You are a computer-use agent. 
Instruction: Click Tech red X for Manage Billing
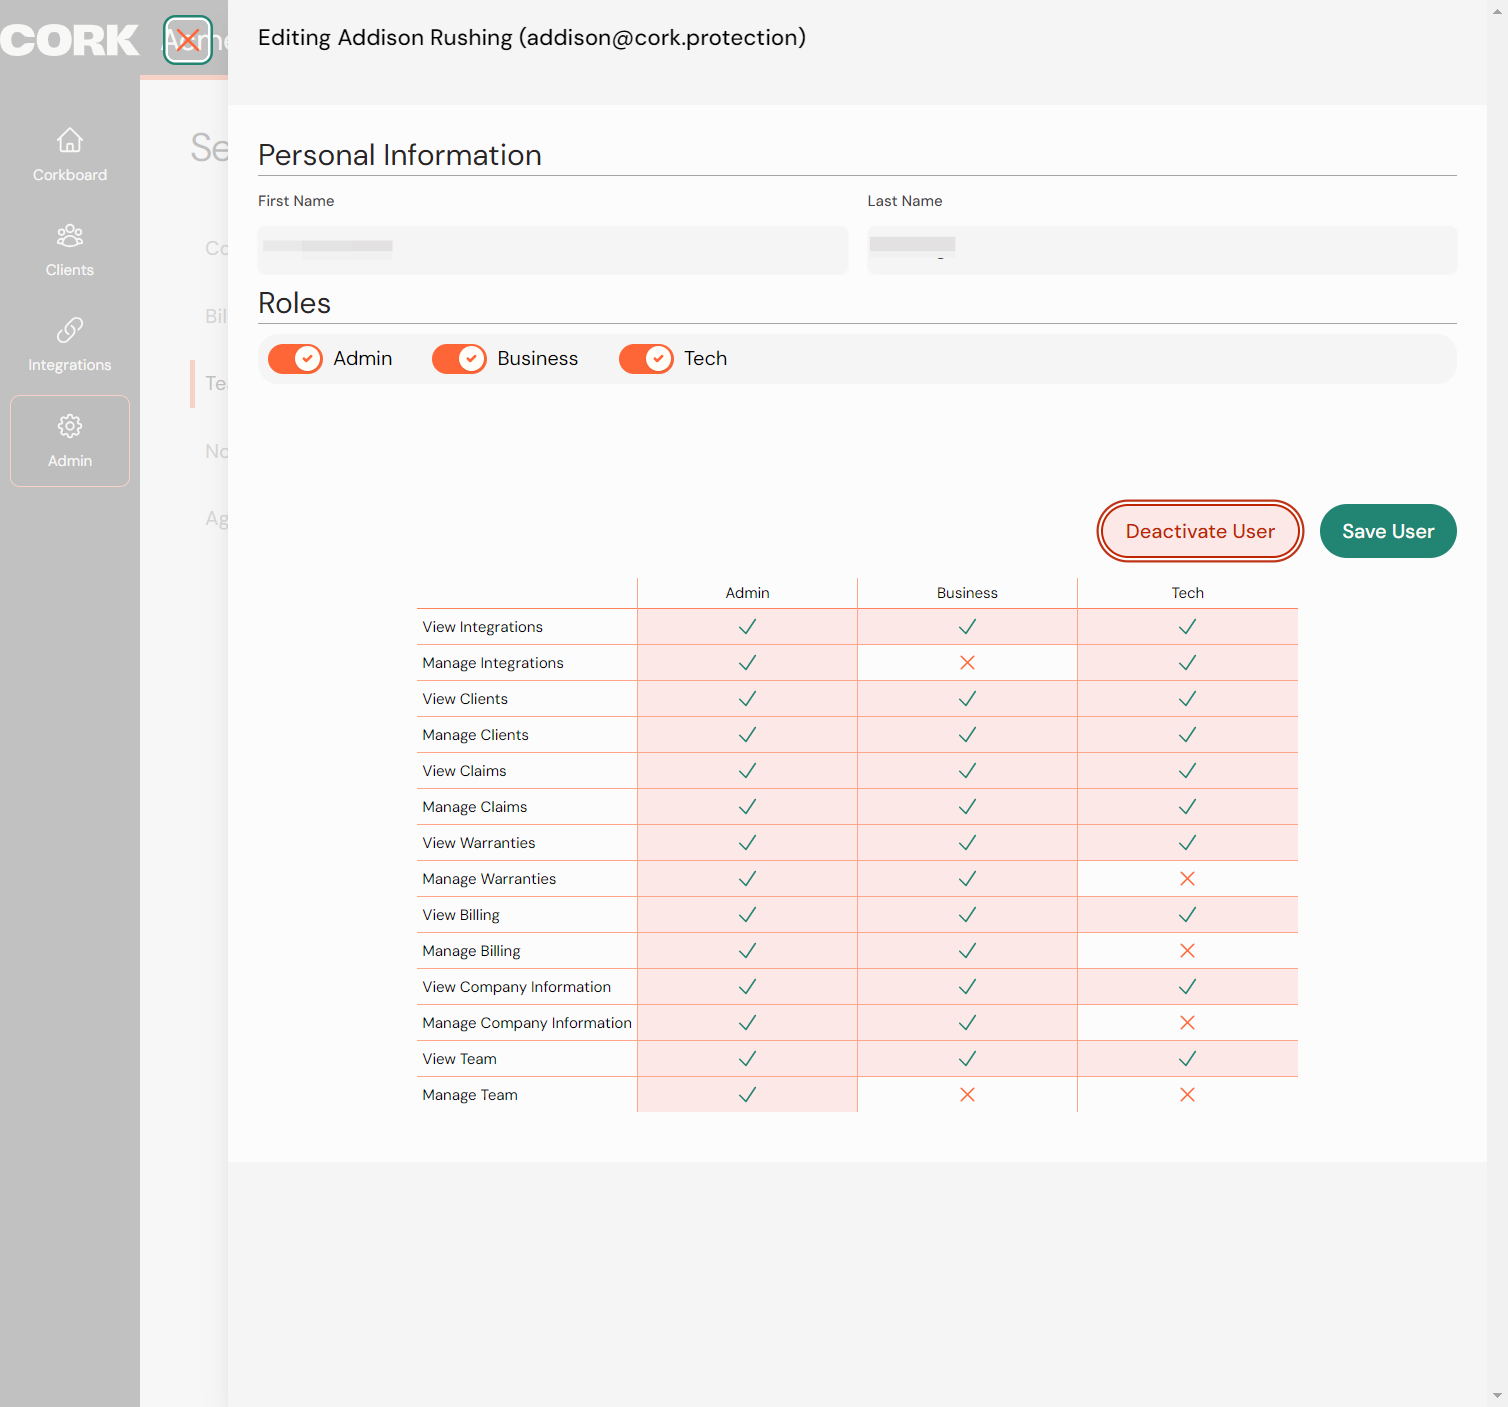pos(1187,951)
